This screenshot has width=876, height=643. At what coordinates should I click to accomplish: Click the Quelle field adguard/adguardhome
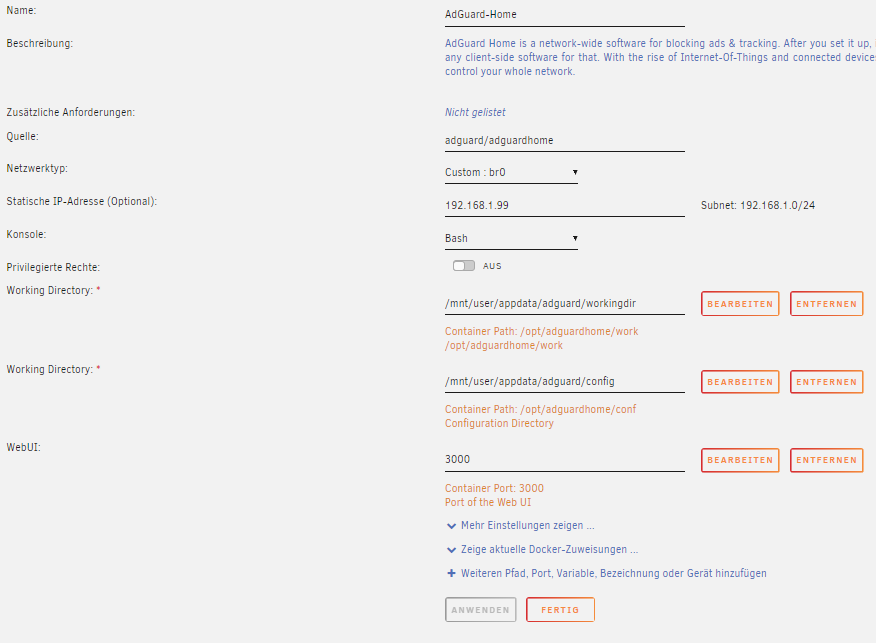pos(564,141)
